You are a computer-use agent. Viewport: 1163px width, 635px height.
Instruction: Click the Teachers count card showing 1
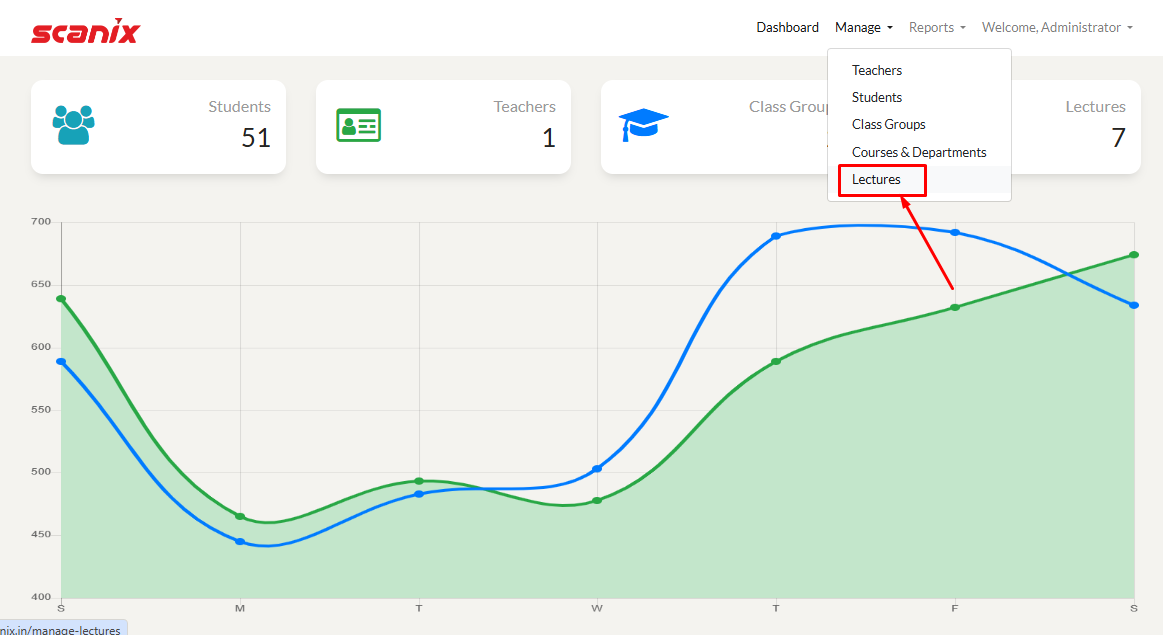443,127
